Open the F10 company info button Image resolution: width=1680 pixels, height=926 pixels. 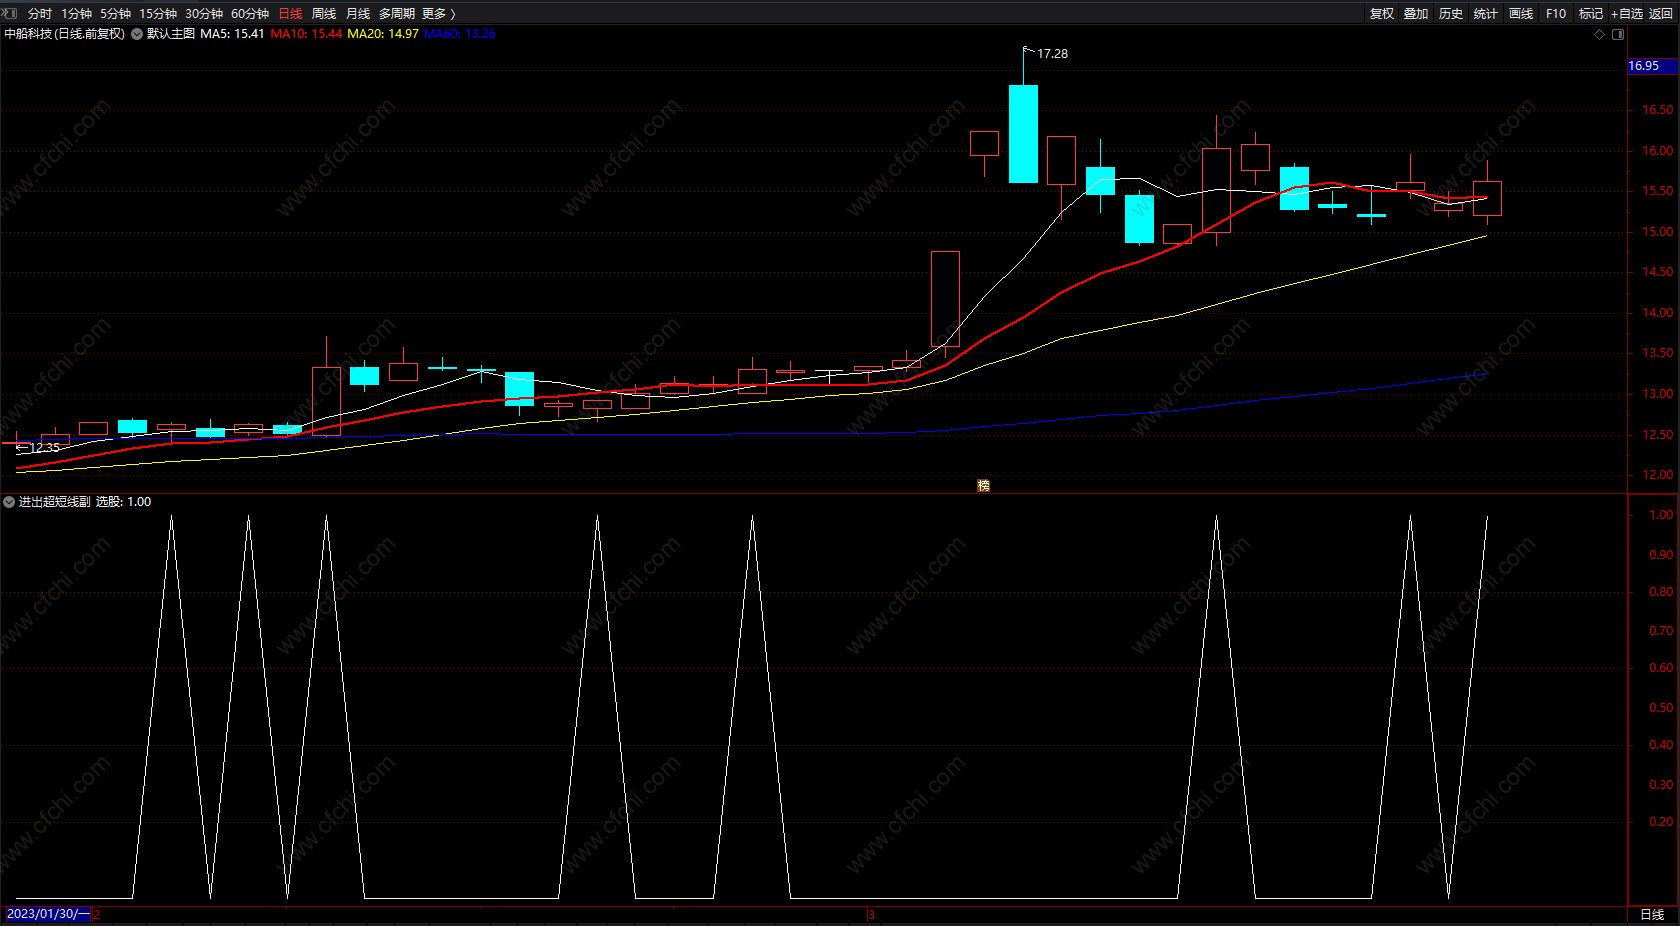tap(1556, 13)
